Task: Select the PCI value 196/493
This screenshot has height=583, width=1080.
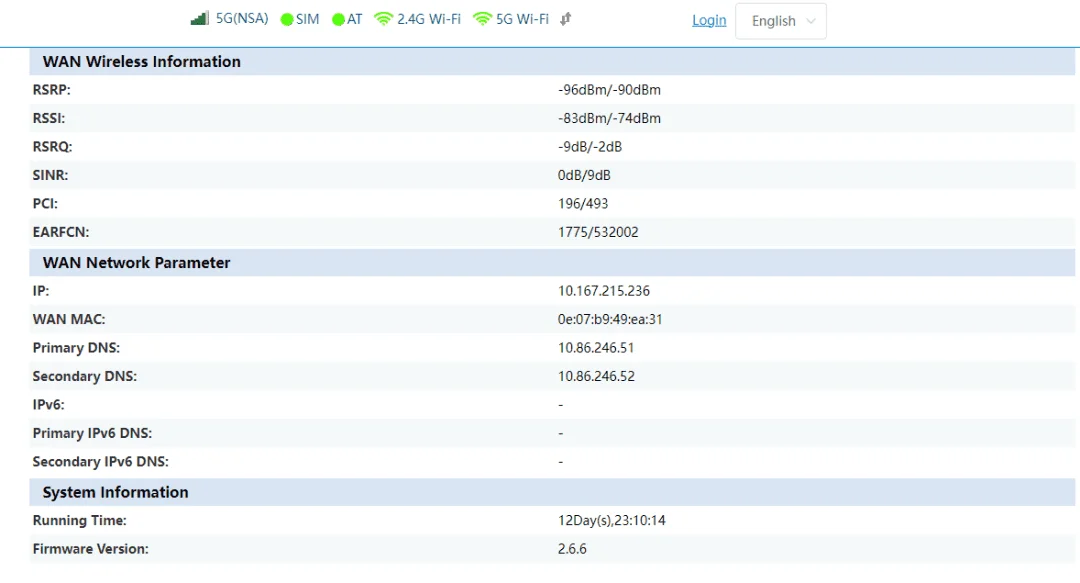Action: (583, 204)
